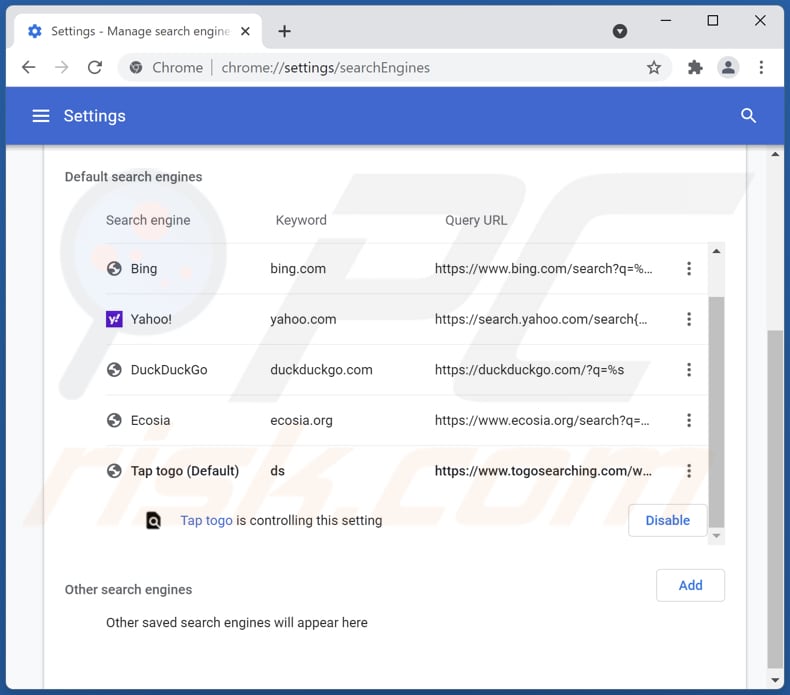
Task: Open the Tap togo extension link
Action: (x=206, y=520)
